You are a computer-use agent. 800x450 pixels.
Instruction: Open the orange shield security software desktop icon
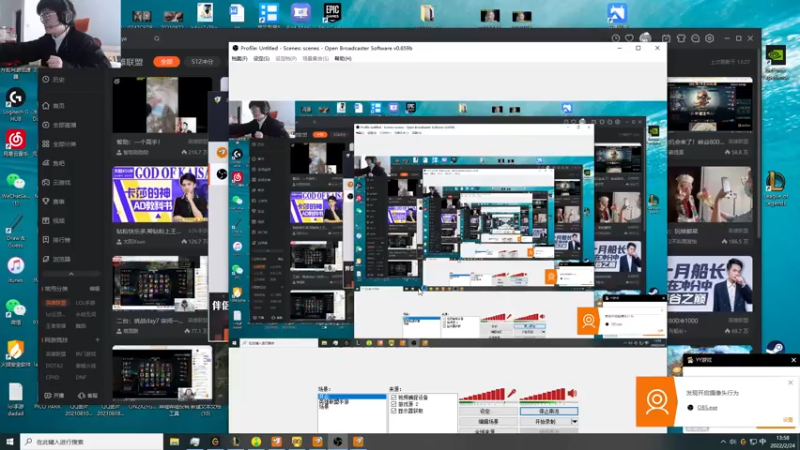tap(16, 353)
